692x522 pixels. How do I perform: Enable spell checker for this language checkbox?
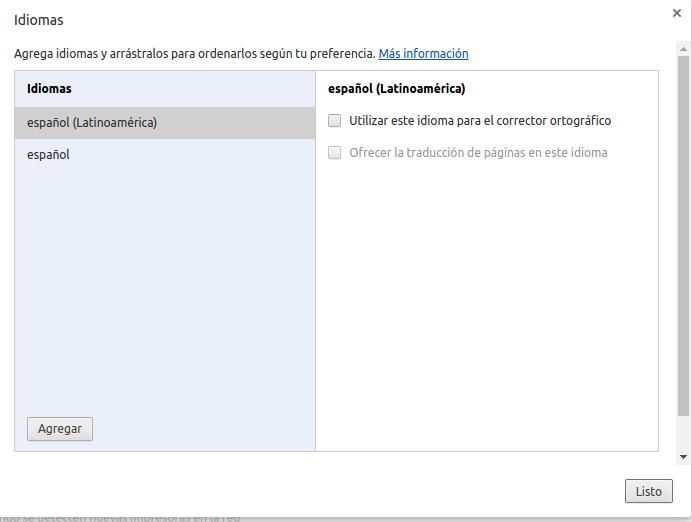335,120
